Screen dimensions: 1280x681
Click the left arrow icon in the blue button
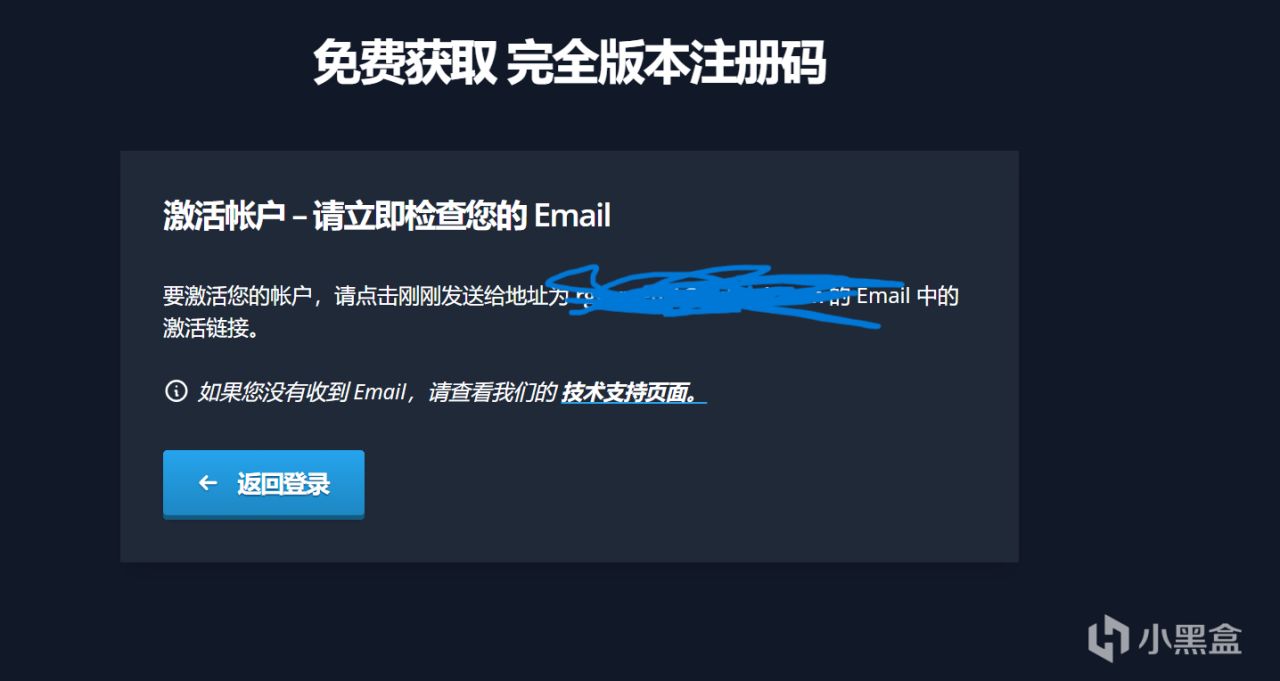pos(208,483)
